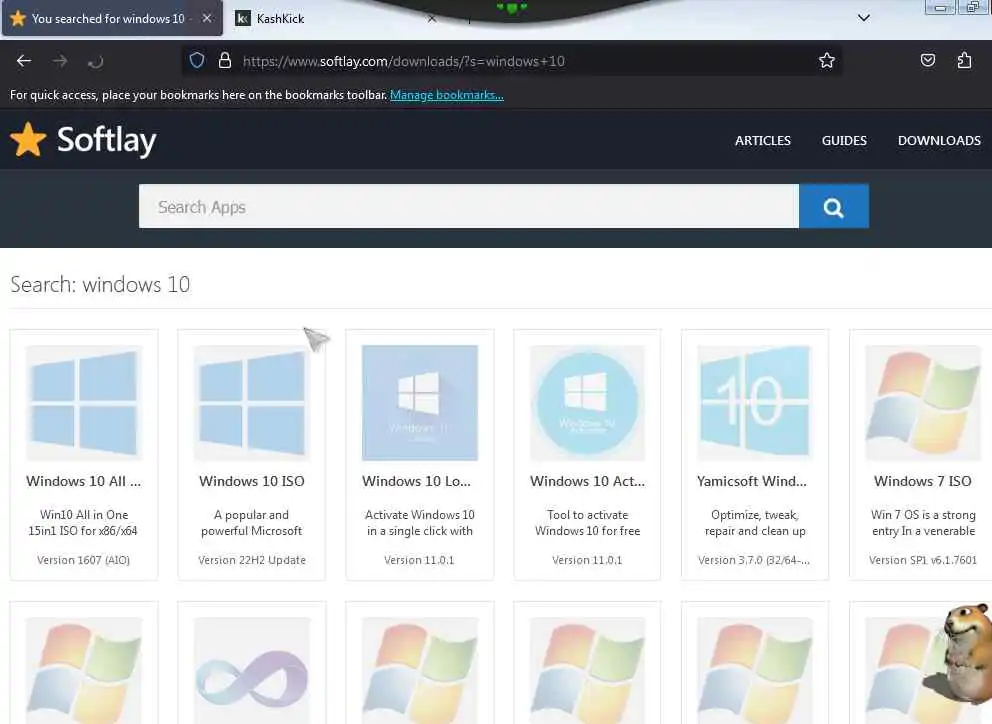Go back with the browser back arrow

[x=24, y=61]
